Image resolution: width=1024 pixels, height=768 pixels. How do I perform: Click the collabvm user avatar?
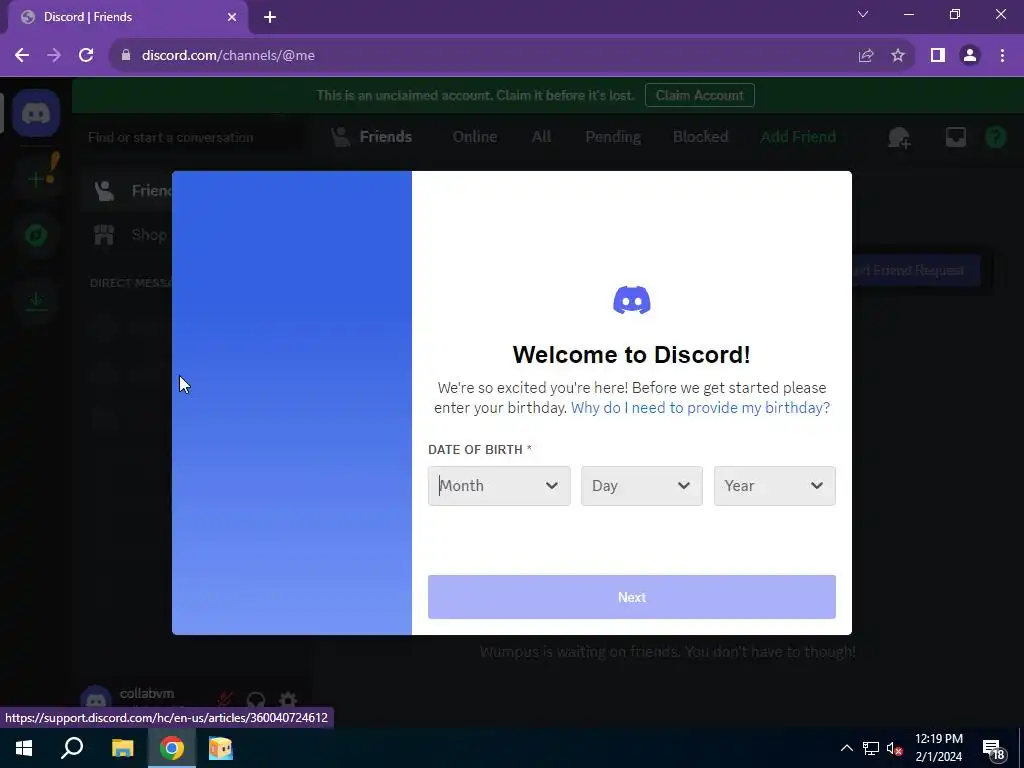point(96,700)
